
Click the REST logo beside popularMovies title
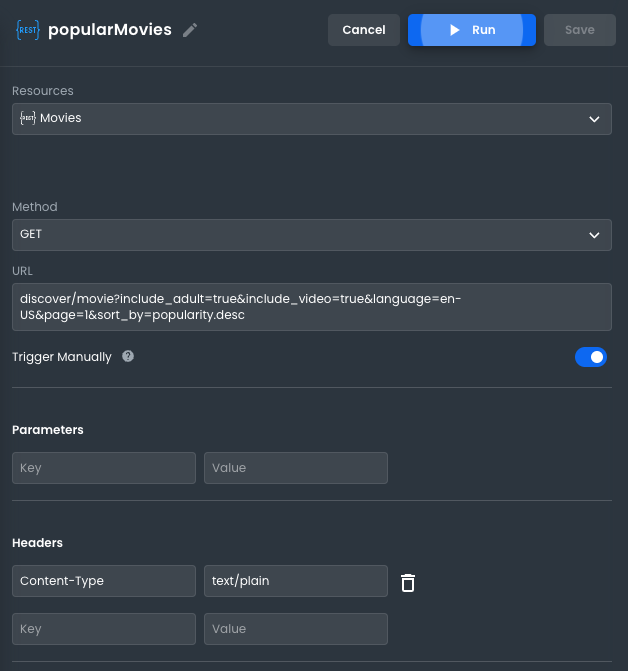[x=27, y=30]
